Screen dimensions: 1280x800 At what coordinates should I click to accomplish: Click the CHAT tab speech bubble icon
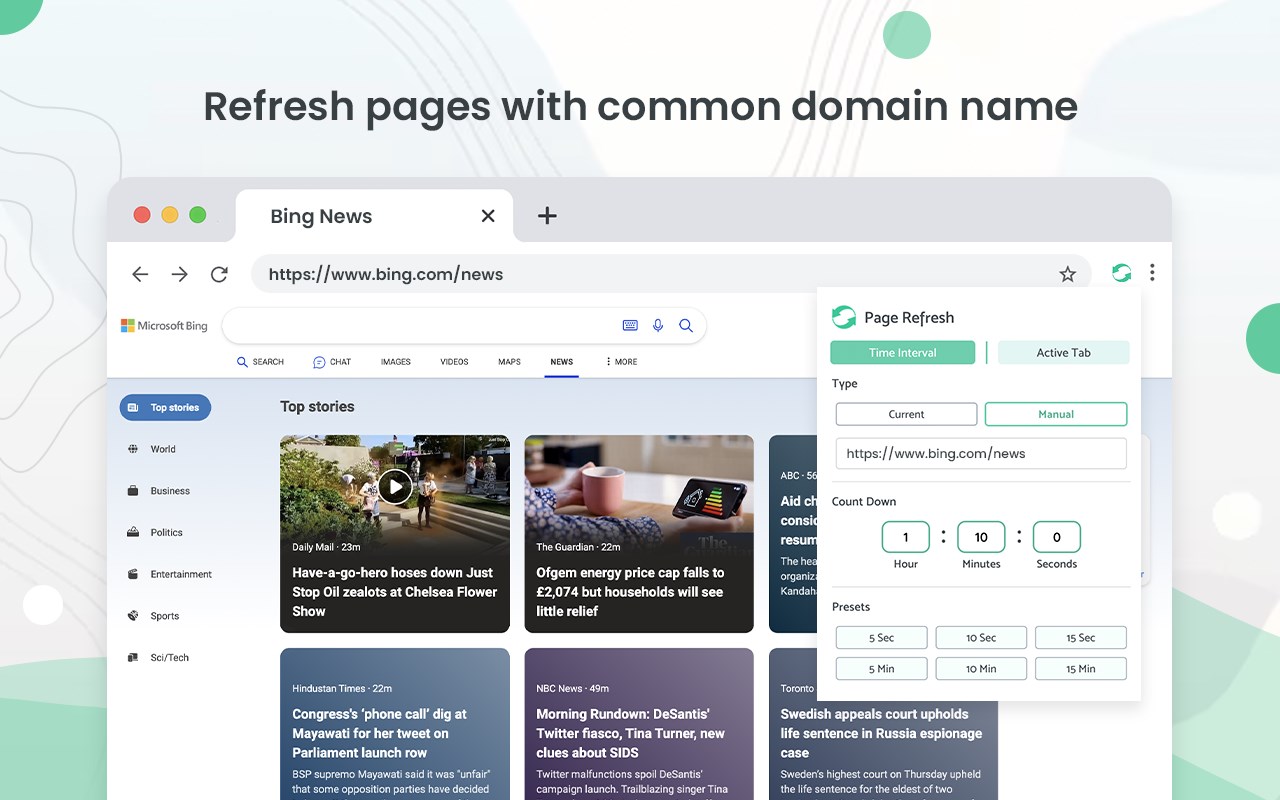click(x=319, y=362)
